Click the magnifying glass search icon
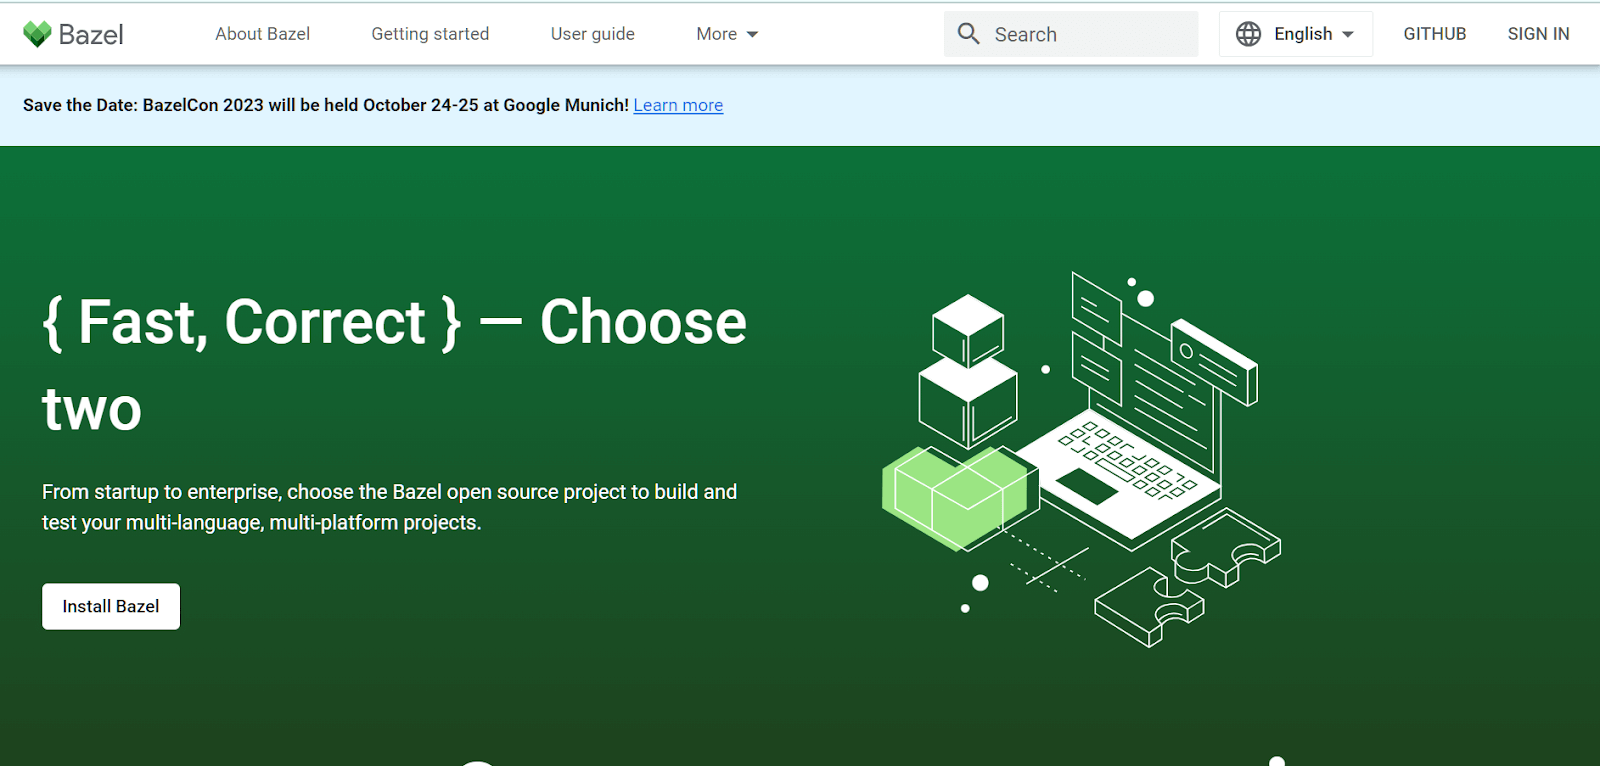The height and width of the screenshot is (766, 1600). click(968, 34)
